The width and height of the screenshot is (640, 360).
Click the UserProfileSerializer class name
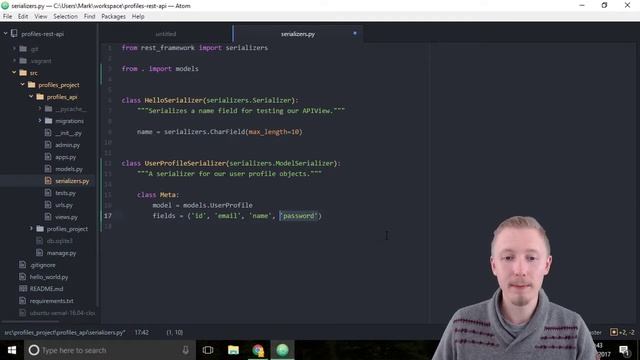coord(185,163)
